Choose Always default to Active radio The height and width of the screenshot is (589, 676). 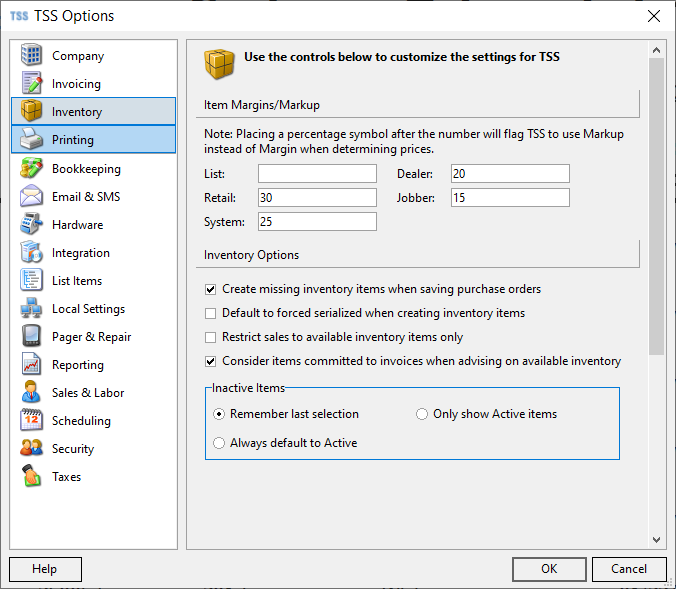click(x=219, y=443)
